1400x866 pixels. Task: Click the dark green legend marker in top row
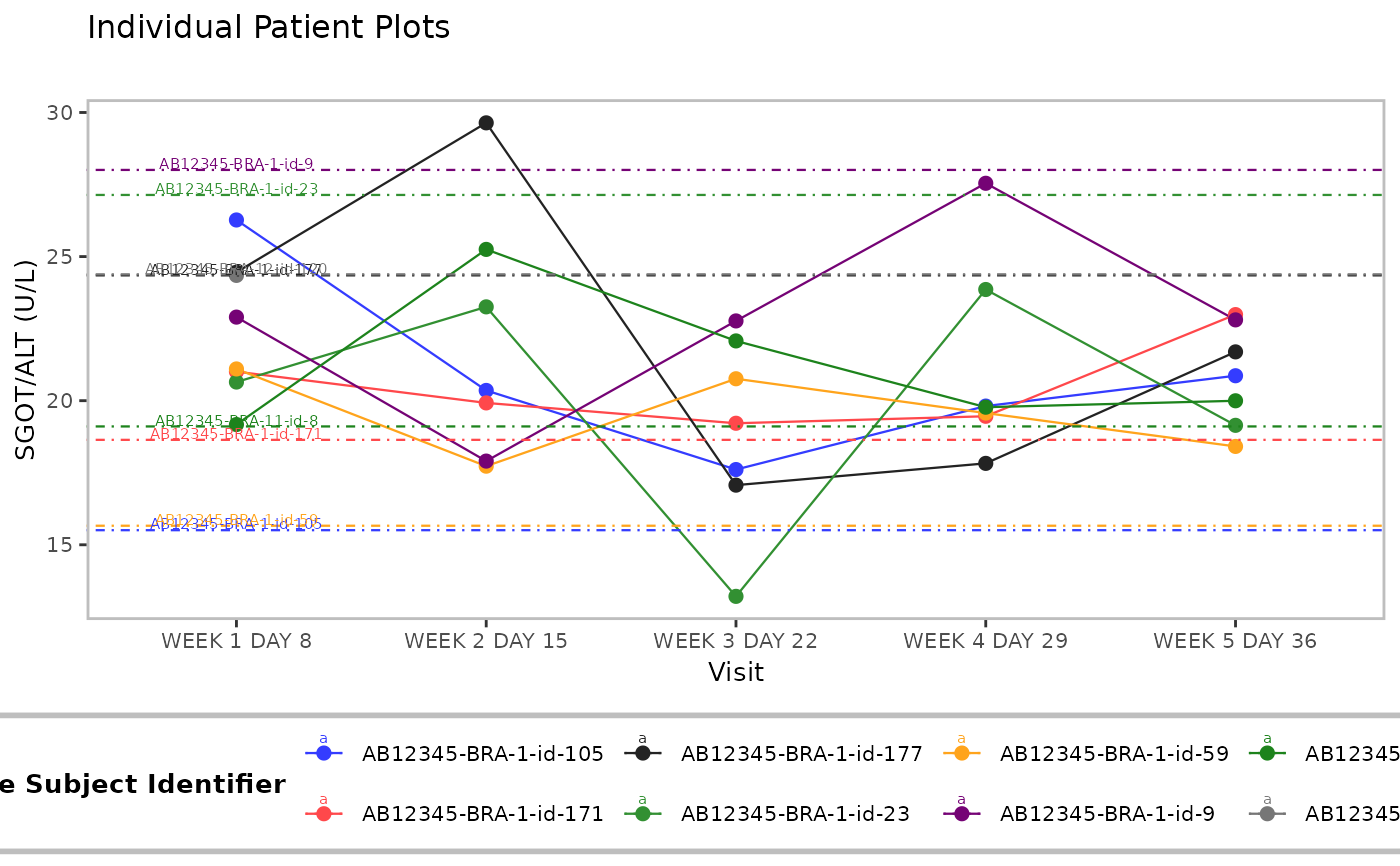(x=1267, y=754)
